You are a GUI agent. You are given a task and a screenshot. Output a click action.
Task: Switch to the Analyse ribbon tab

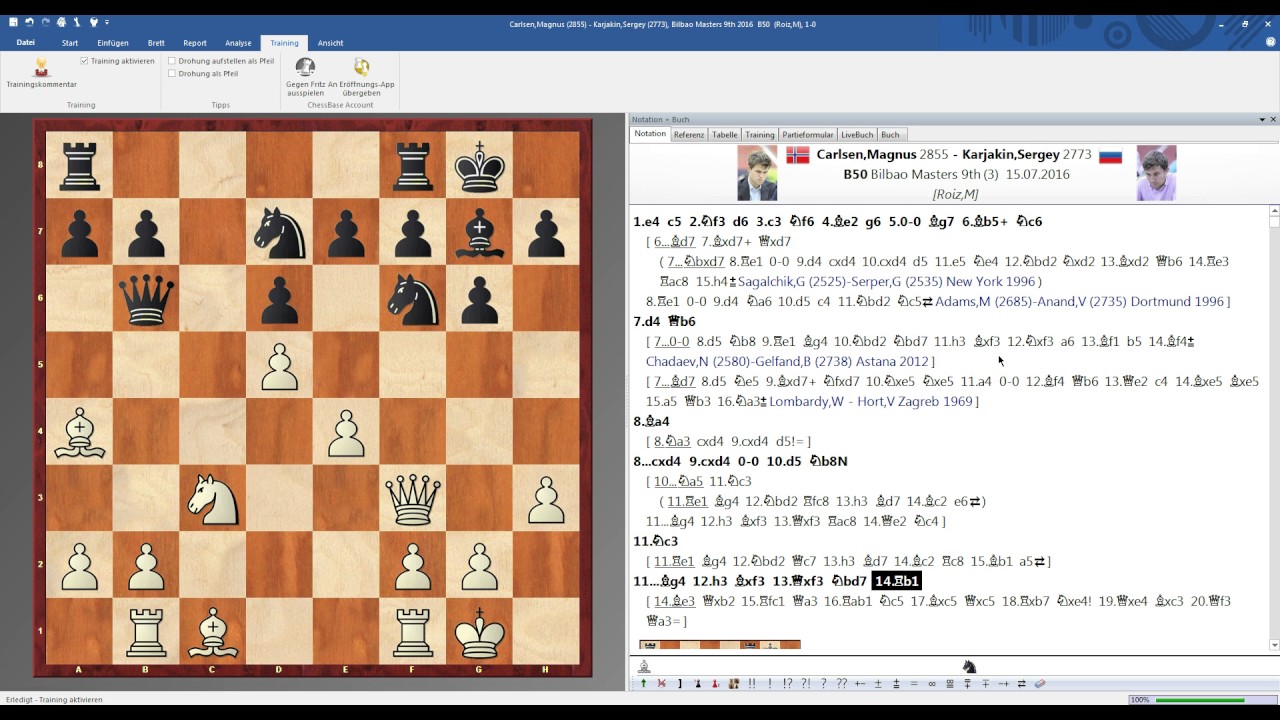coord(238,43)
